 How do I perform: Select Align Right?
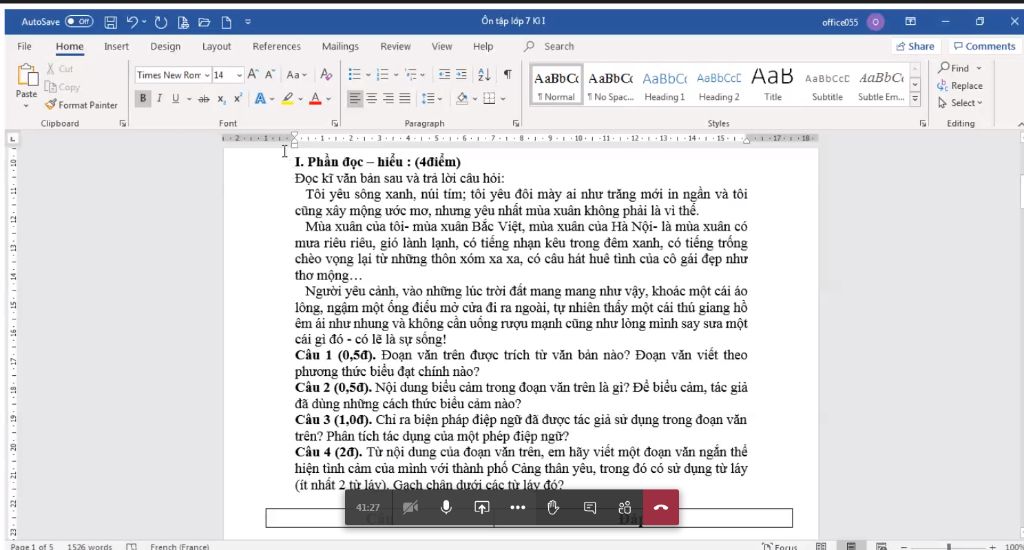(x=389, y=99)
